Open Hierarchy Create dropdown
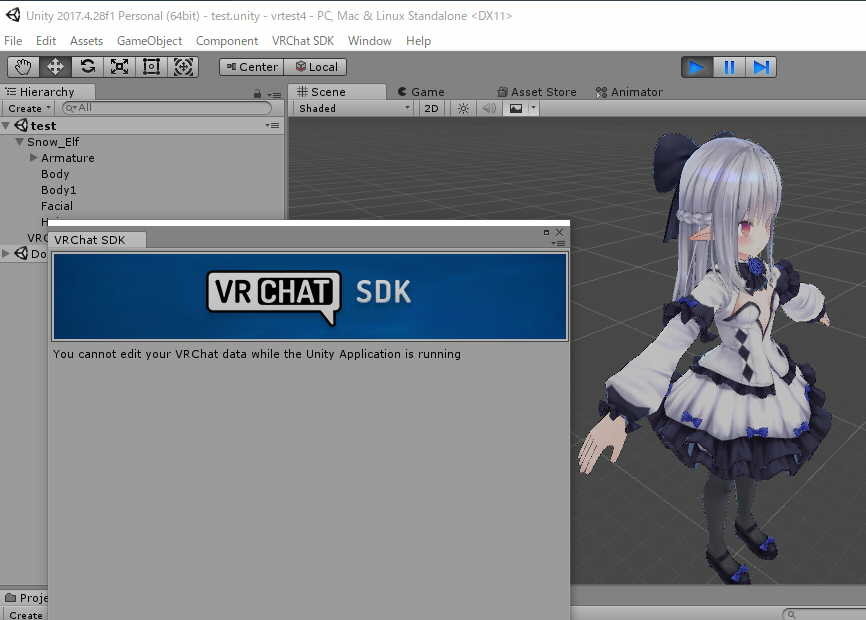Image resolution: width=866 pixels, height=620 pixels. point(29,108)
